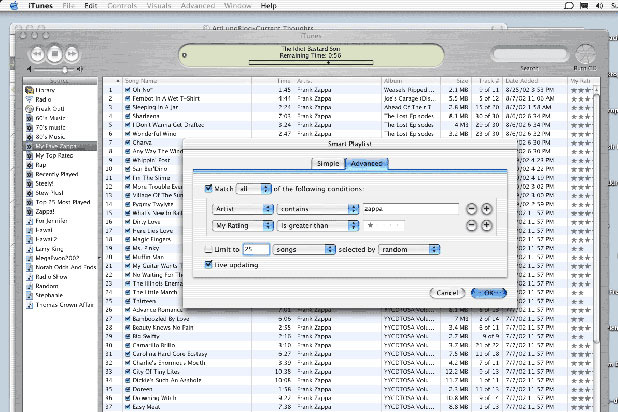Enable the Limit to checkbox
This screenshot has height=412, width=618.
(x=209, y=249)
